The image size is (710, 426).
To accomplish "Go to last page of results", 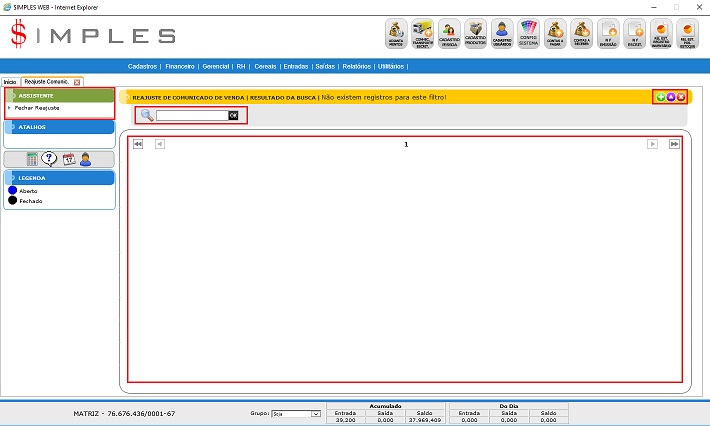I will click(x=674, y=144).
